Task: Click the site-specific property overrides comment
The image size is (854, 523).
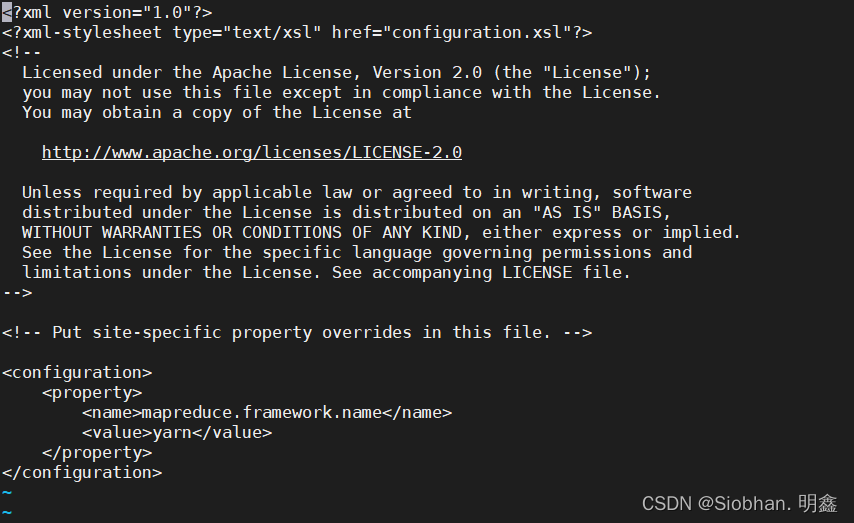Action: click(x=297, y=332)
